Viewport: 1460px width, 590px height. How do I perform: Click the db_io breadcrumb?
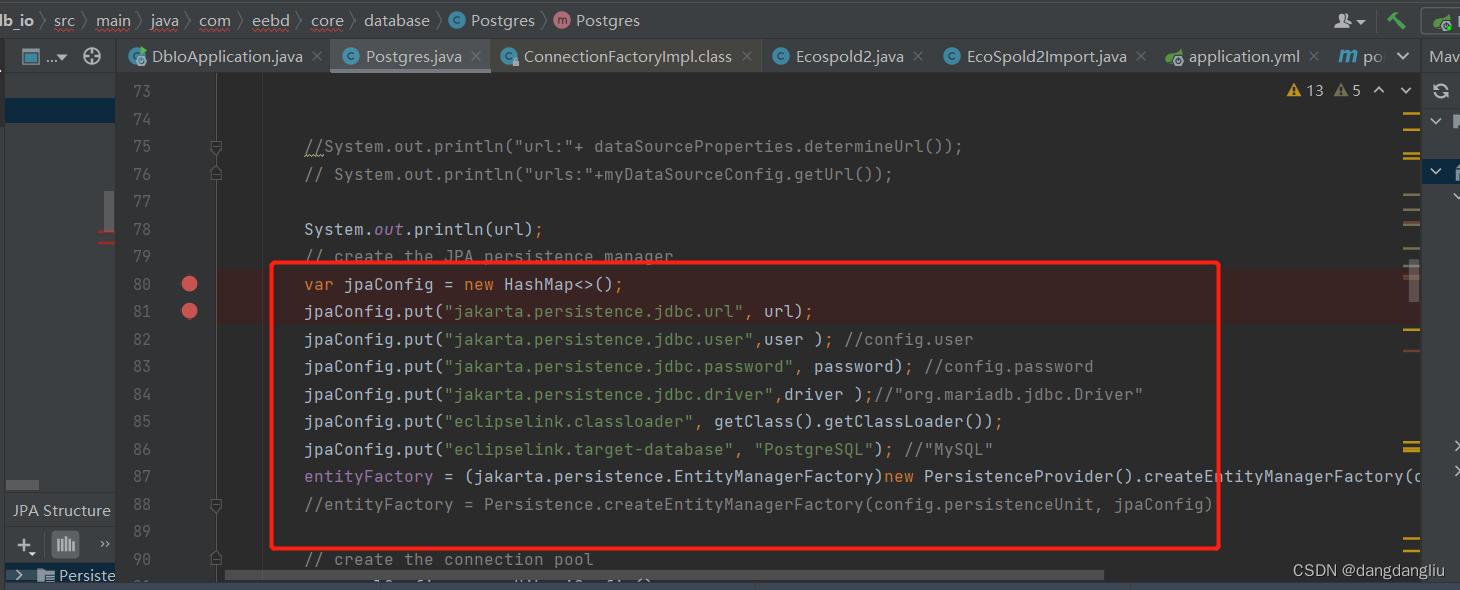coord(16,20)
